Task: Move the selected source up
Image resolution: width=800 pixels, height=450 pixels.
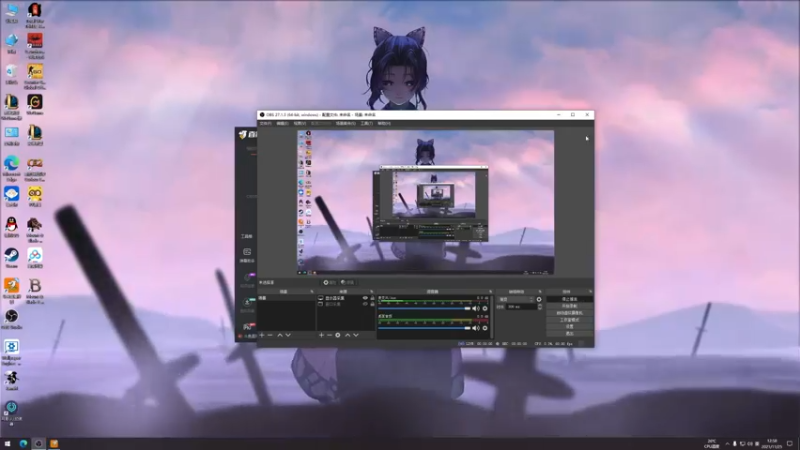Action: (x=347, y=335)
